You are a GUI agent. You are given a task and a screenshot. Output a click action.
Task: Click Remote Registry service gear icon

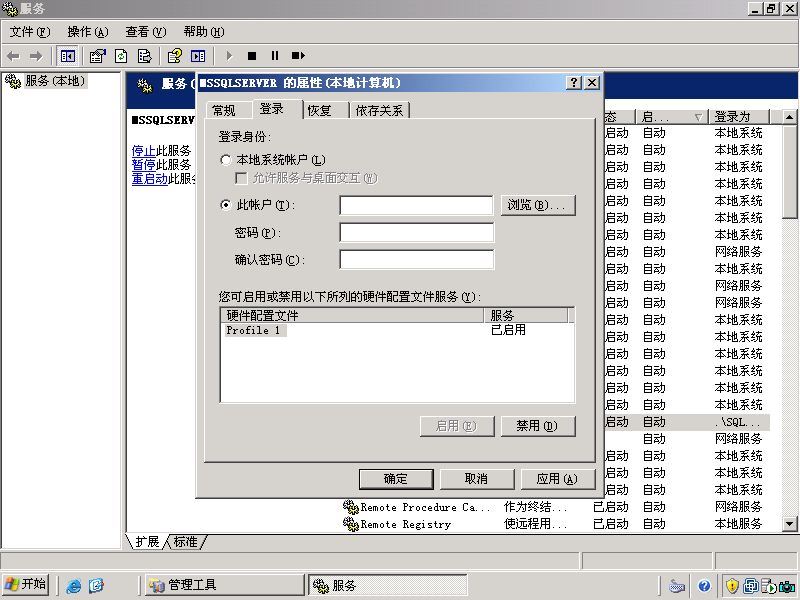click(351, 523)
